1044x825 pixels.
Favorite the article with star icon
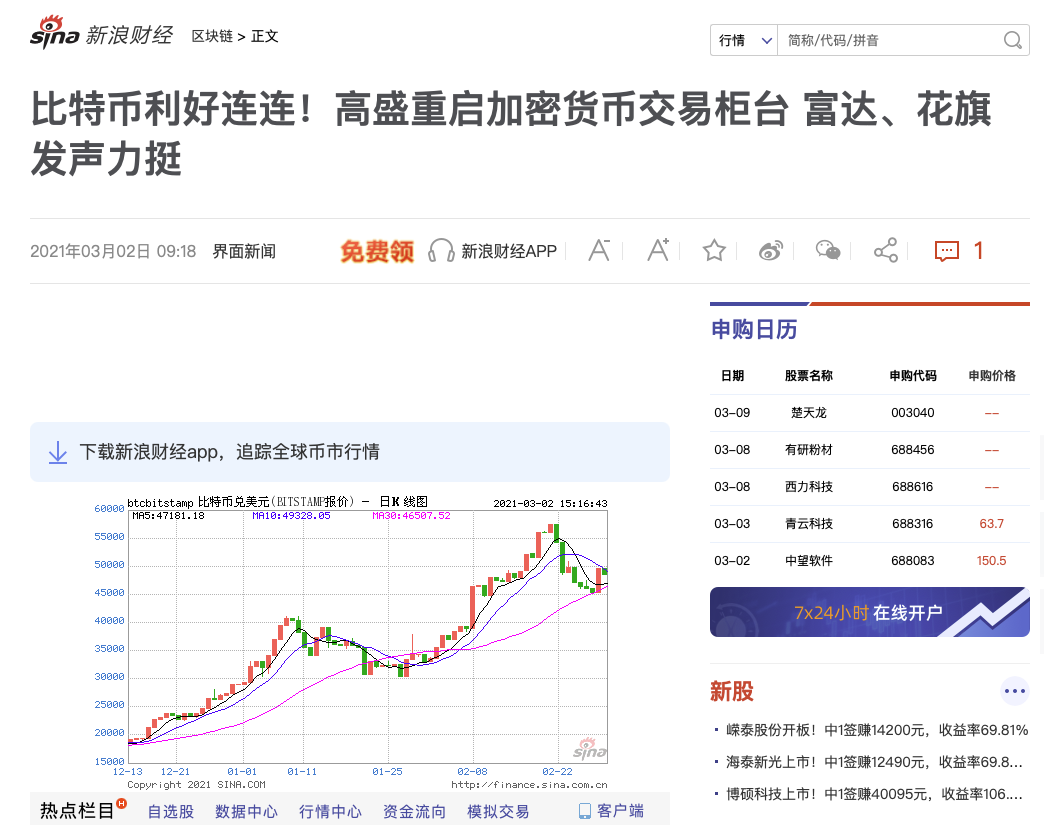tap(714, 251)
